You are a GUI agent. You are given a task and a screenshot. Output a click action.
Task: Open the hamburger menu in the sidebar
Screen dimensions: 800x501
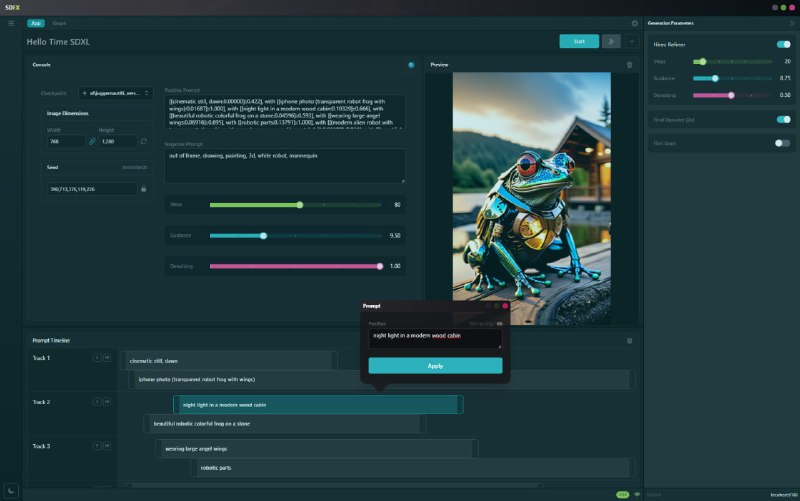tap(11, 22)
